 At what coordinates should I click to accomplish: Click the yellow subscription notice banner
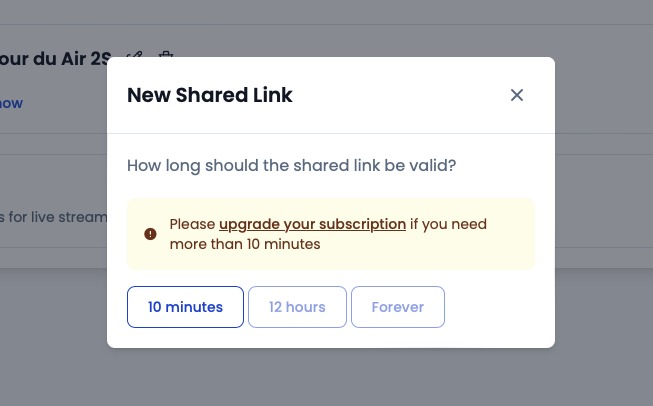point(331,234)
